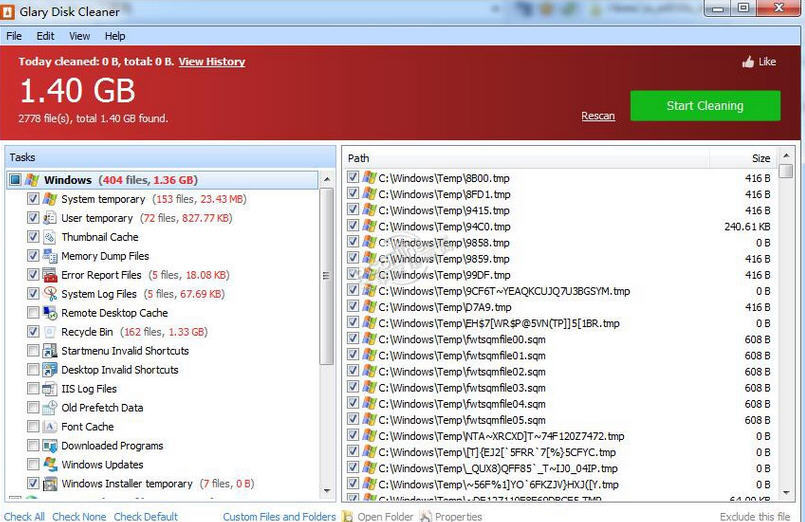Click the Tasks panel scroll up arrow
Screen dimensions: 805x522
pyautogui.click(x=327, y=180)
